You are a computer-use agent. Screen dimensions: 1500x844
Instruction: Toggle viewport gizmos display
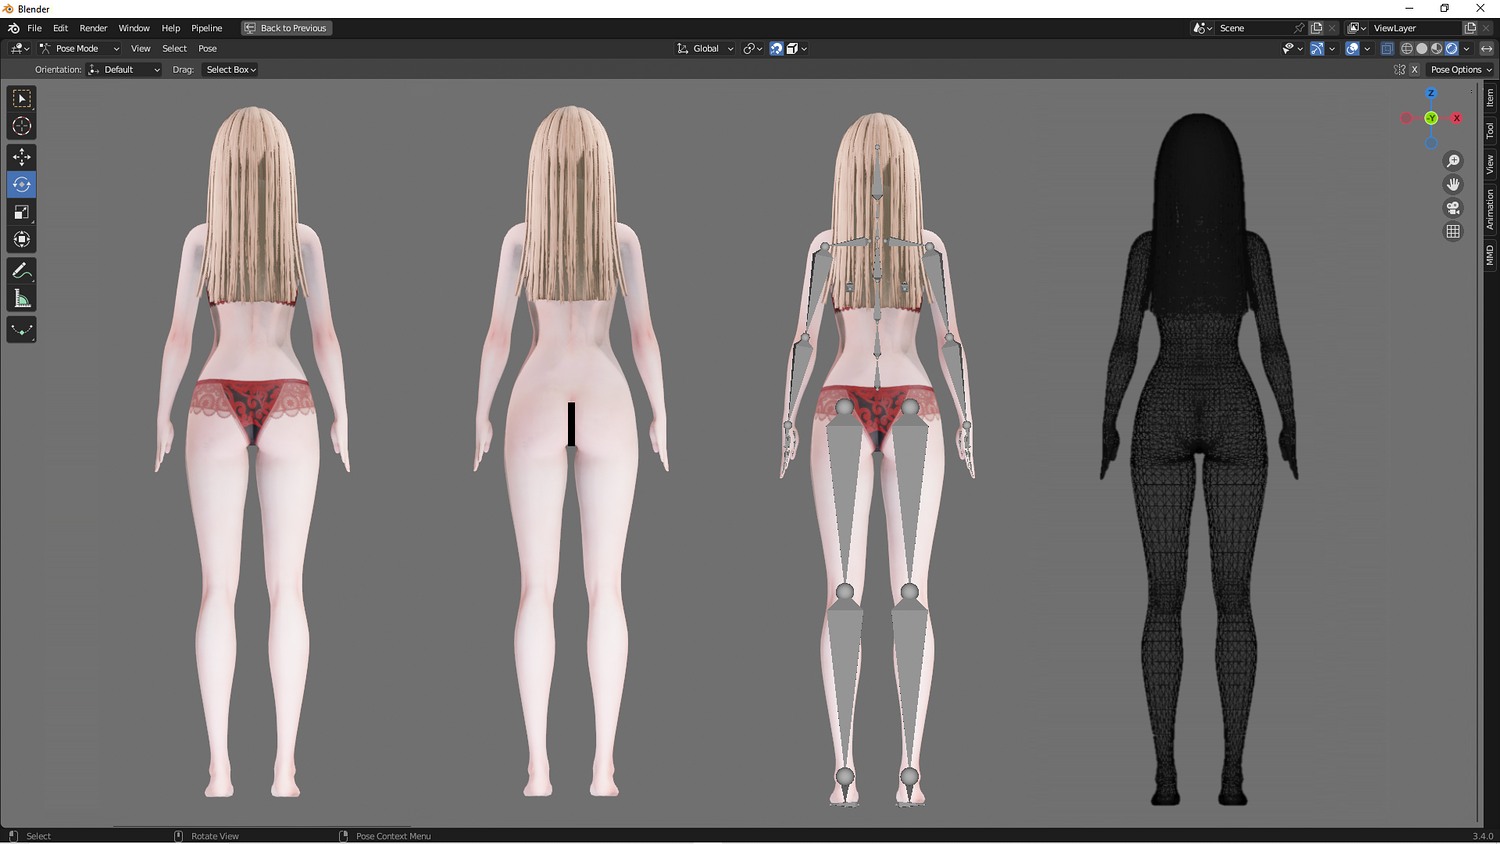1317,48
